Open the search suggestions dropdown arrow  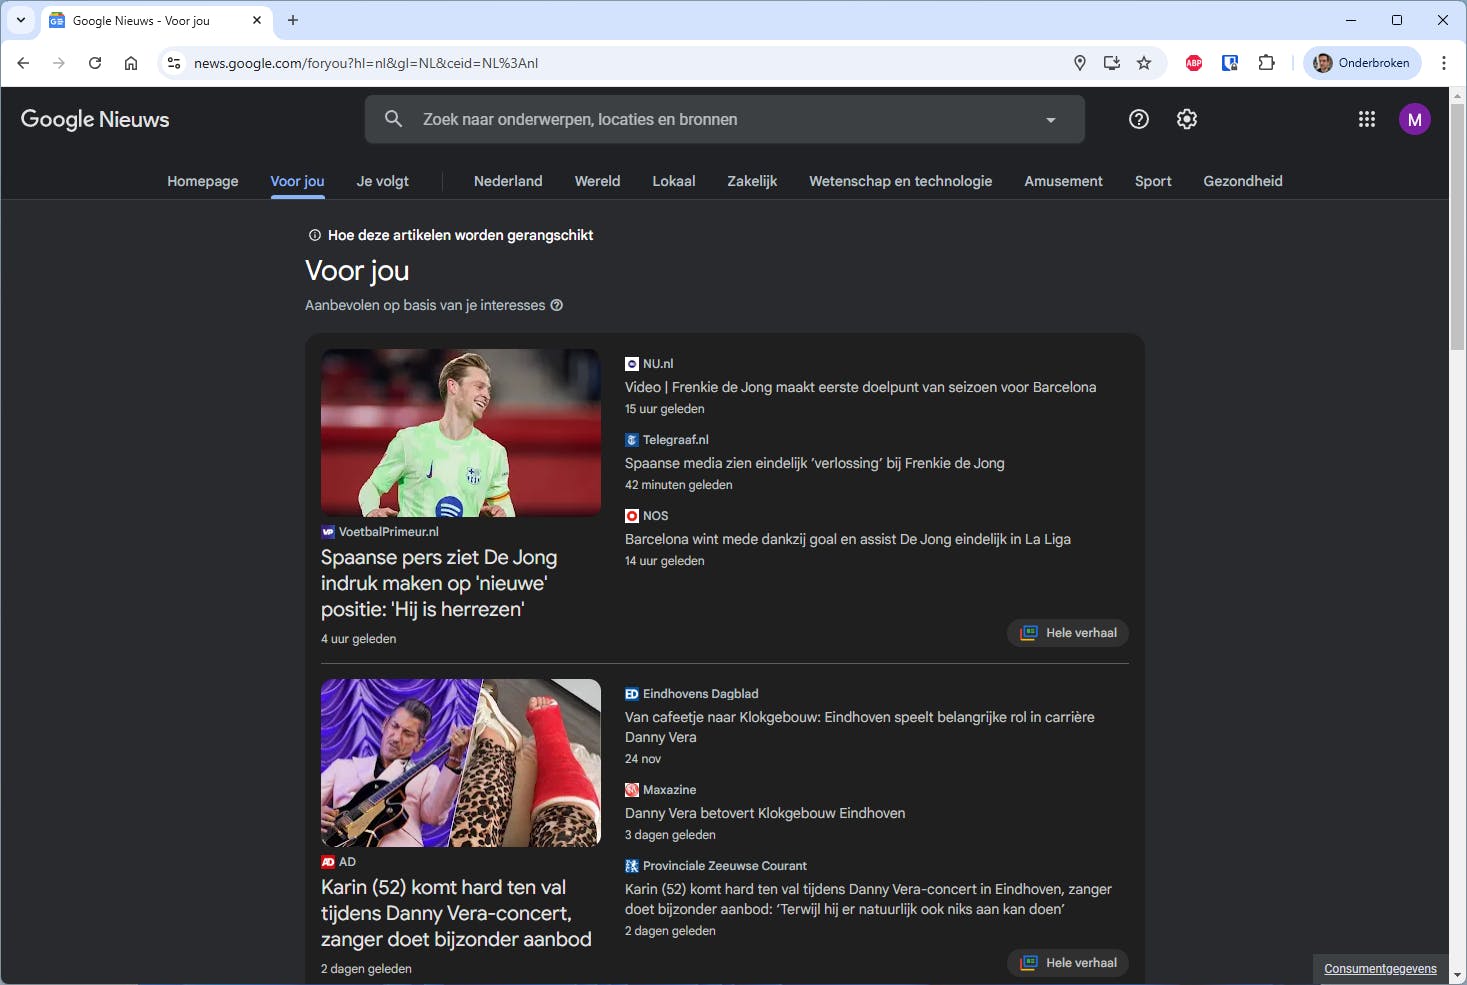[1050, 119]
